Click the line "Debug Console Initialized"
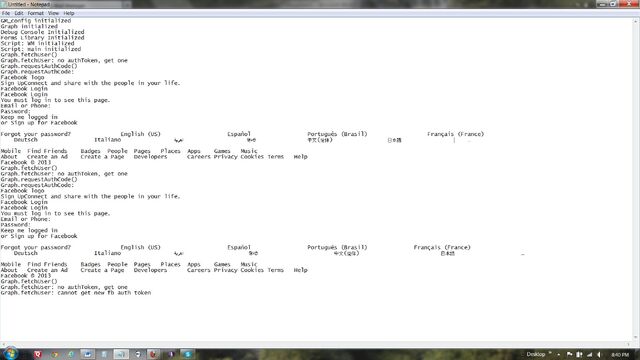Screen dimensions: 640x360 click(x=42, y=32)
